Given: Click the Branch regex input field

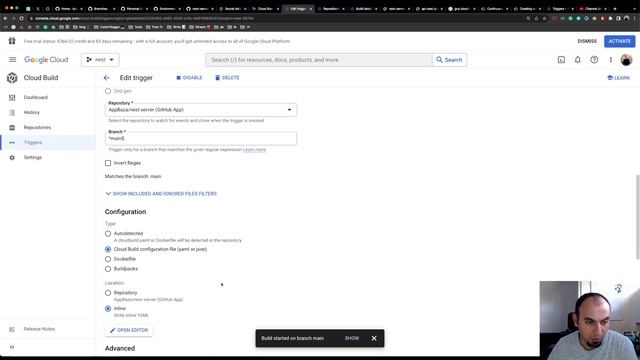Looking at the screenshot, I should (201, 138).
